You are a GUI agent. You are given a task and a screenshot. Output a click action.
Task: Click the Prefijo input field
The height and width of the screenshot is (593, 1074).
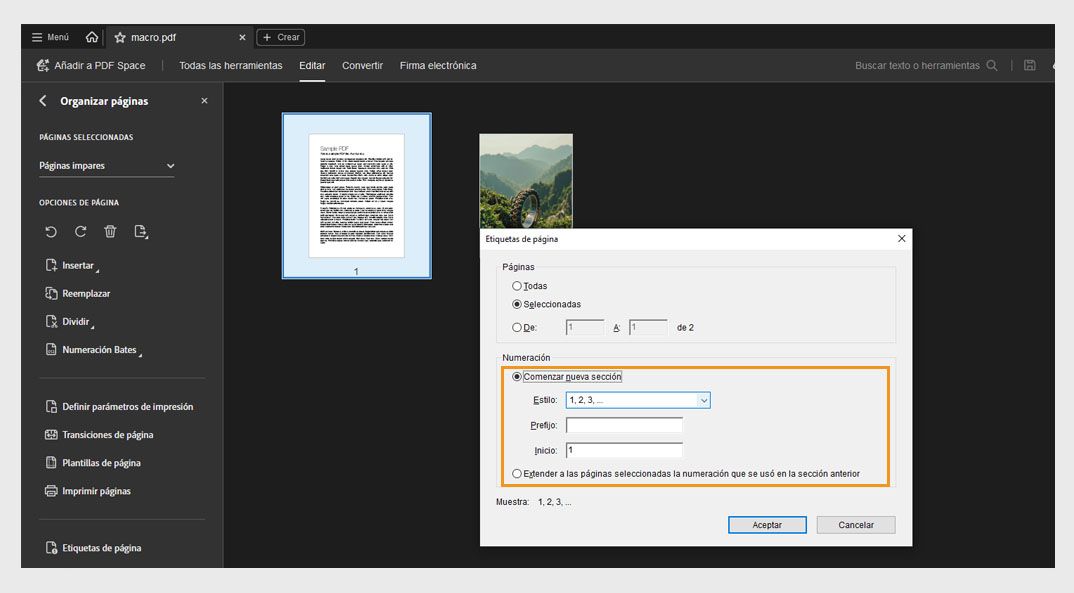point(624,425)
